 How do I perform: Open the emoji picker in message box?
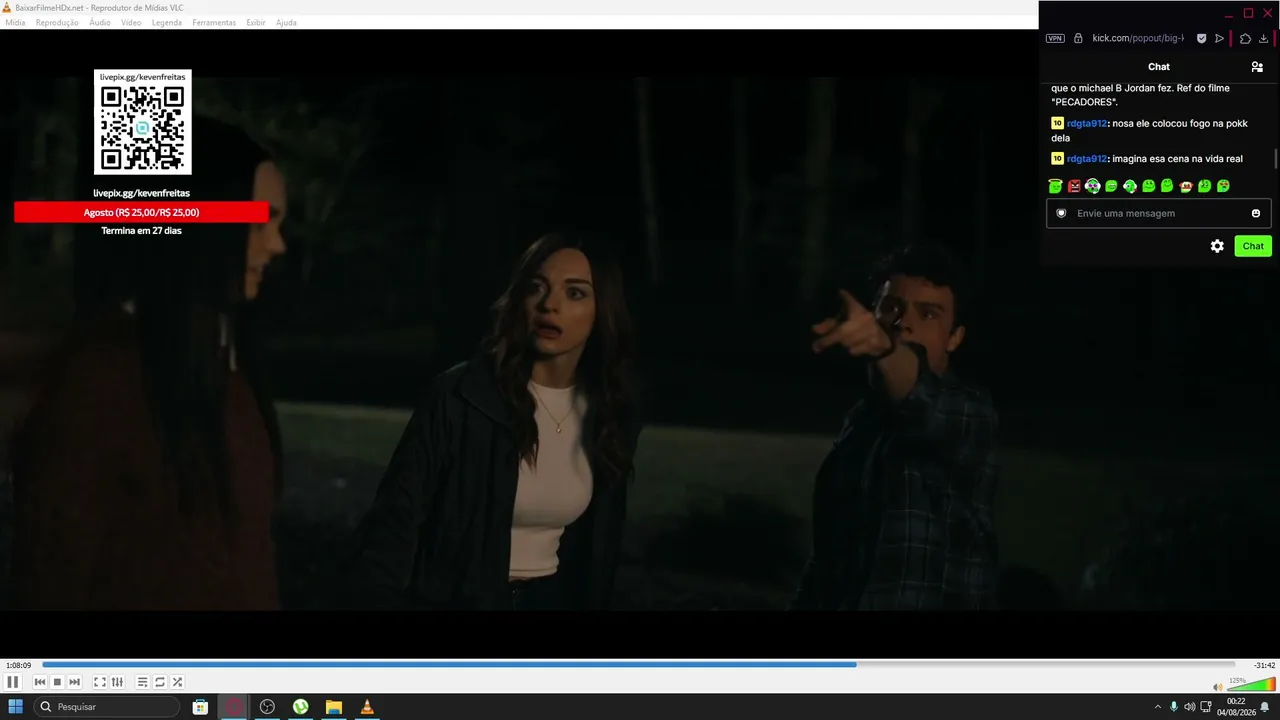point(1256,213)
